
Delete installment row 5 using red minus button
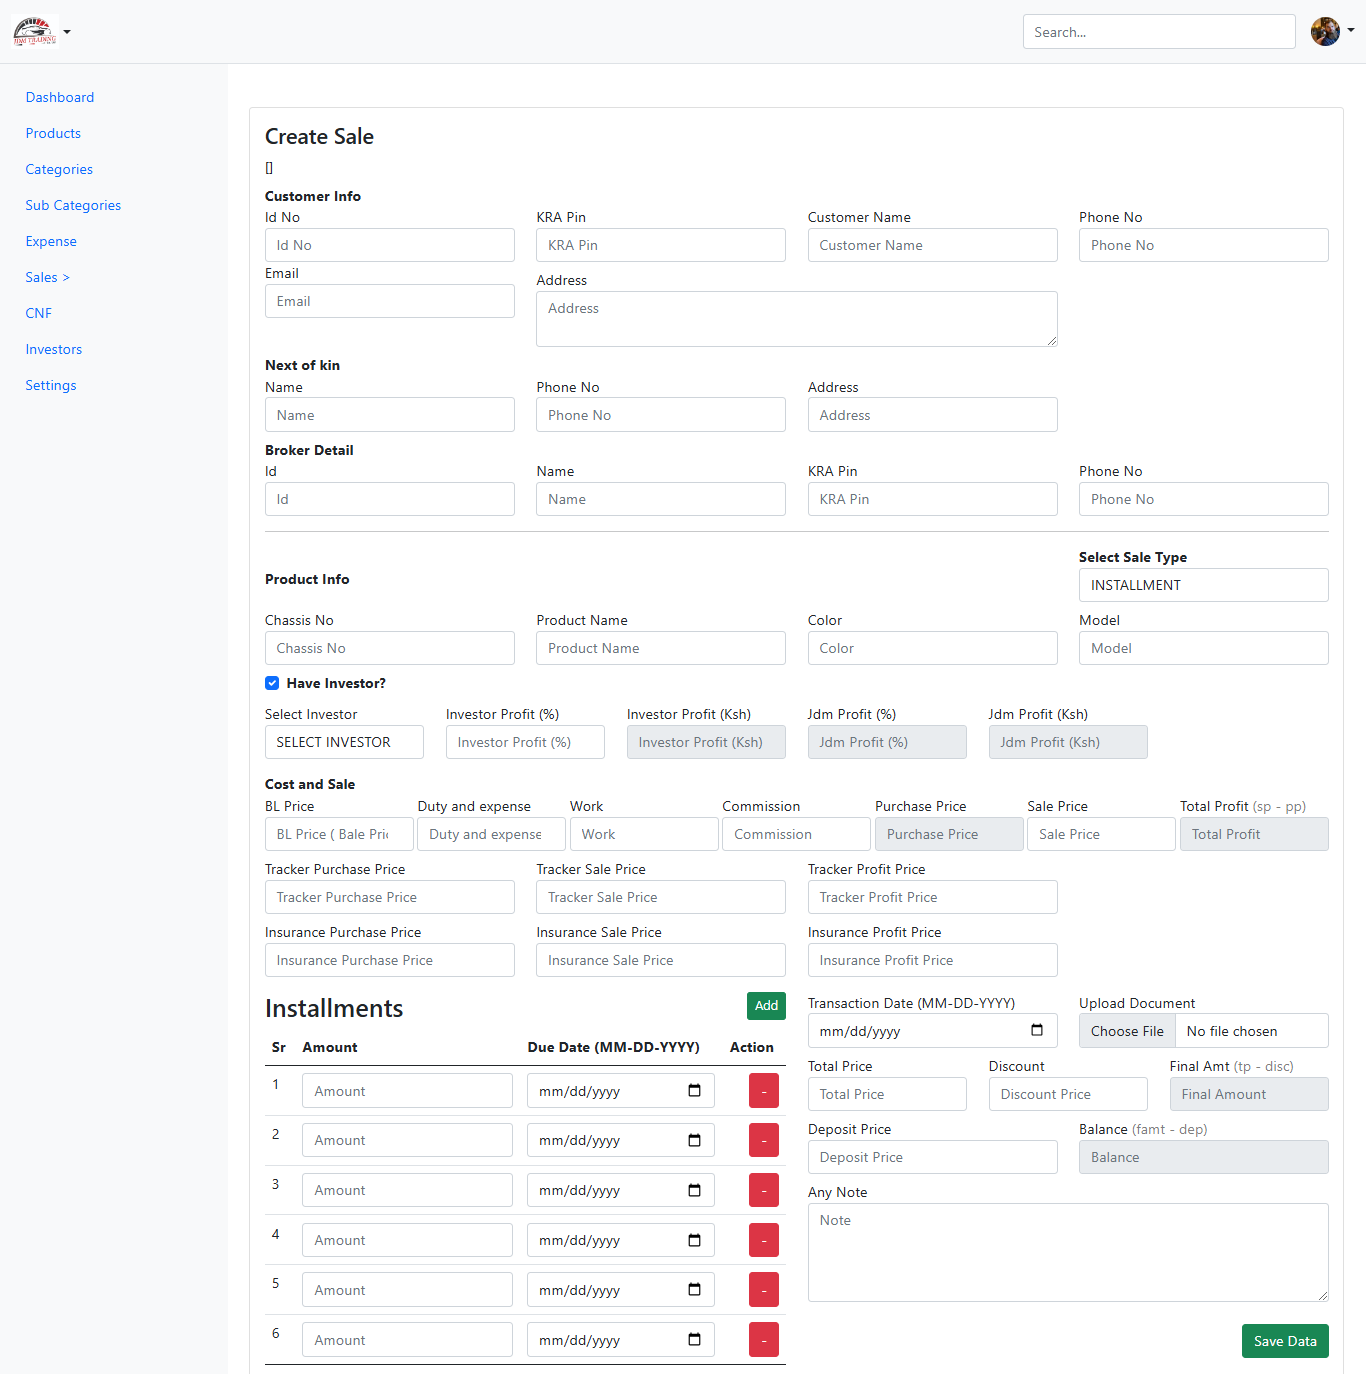click(x=764, y=1290)
